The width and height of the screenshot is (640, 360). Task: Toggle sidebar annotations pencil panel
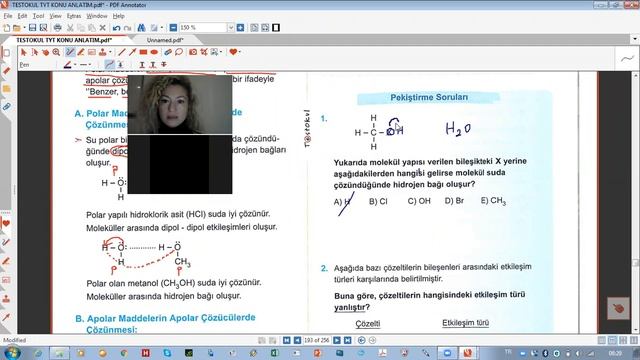point(6,71)
